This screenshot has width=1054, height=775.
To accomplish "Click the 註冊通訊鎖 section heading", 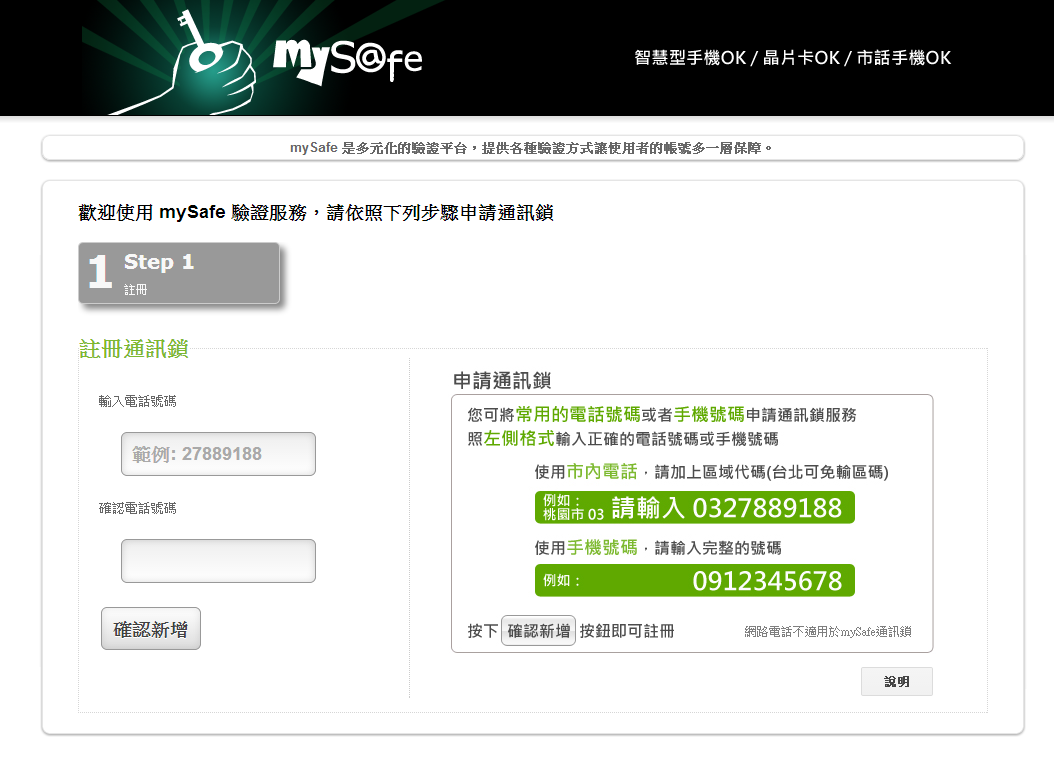I will click(x=134, y=349).
